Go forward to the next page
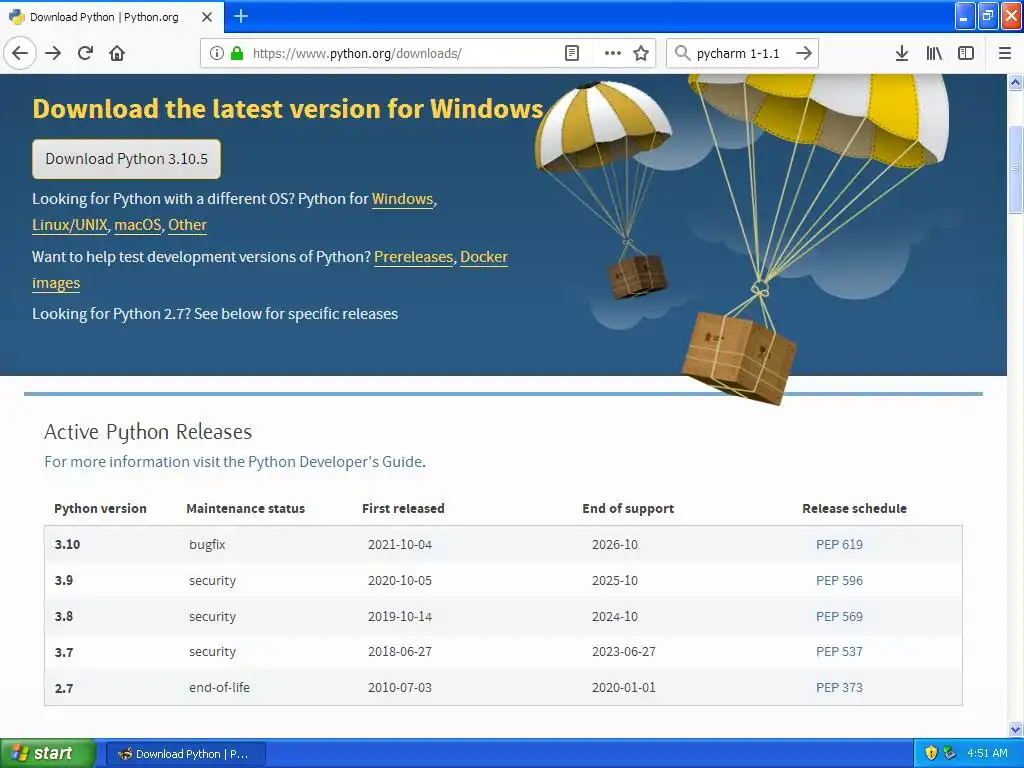Image resolution: width=1024 pixels, height=768 pixels. coord(53,53)
